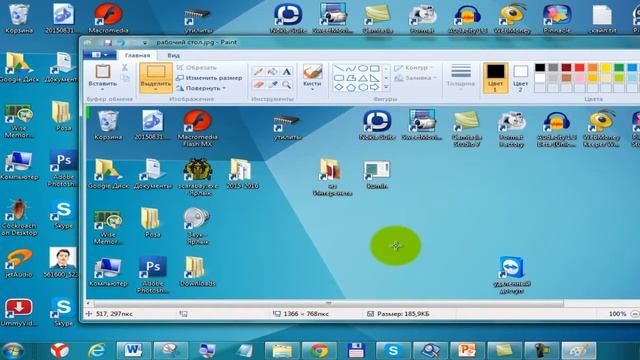Choose the Right triangle shape
The height and width of the screenshot is (360, 640).
pos(374,78)
